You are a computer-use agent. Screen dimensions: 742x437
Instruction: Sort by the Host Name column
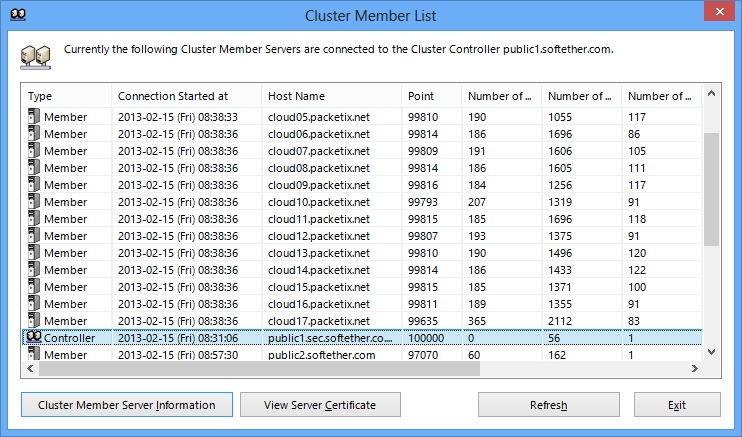(x=331, y=96)
